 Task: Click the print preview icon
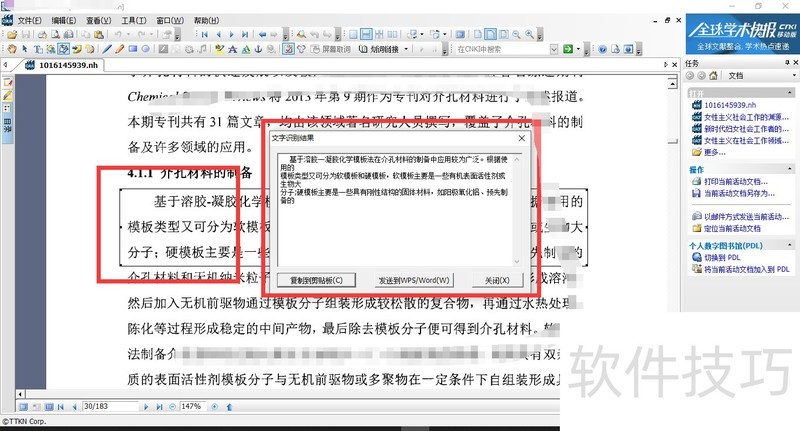click(55, 35)
